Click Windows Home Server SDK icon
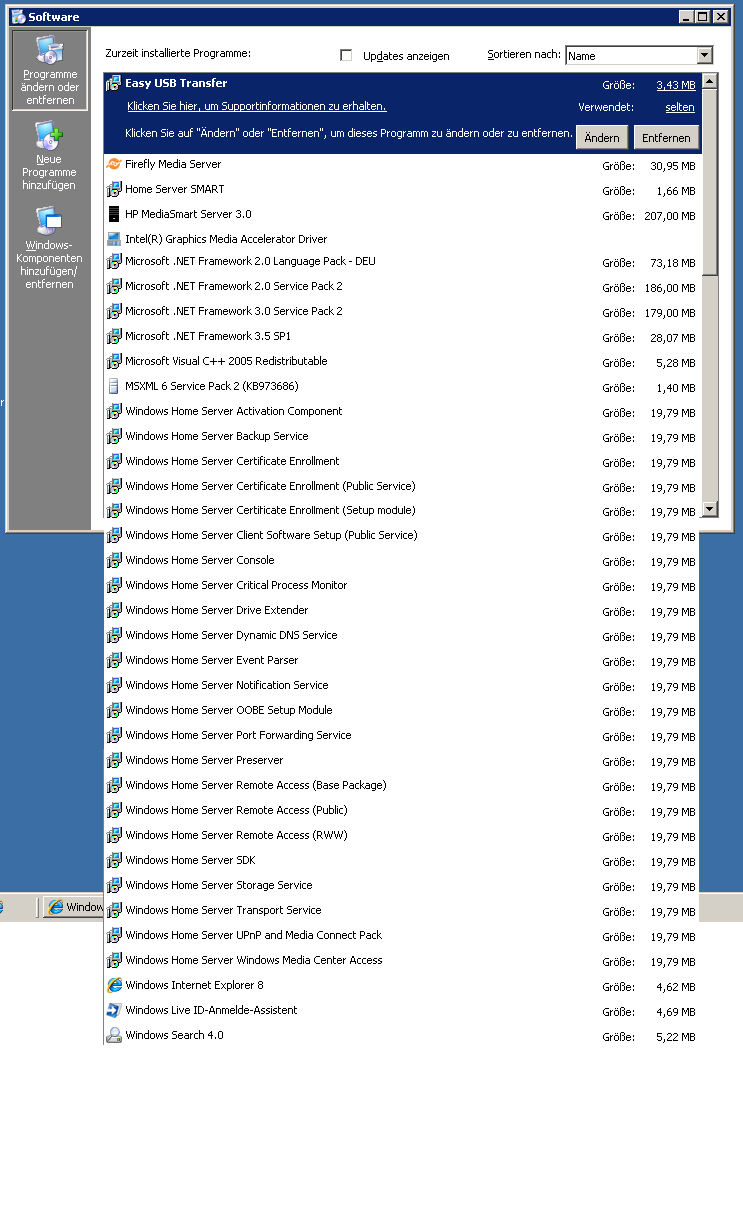This screenshot has height=1220, width=743. (x=114, y=861)
